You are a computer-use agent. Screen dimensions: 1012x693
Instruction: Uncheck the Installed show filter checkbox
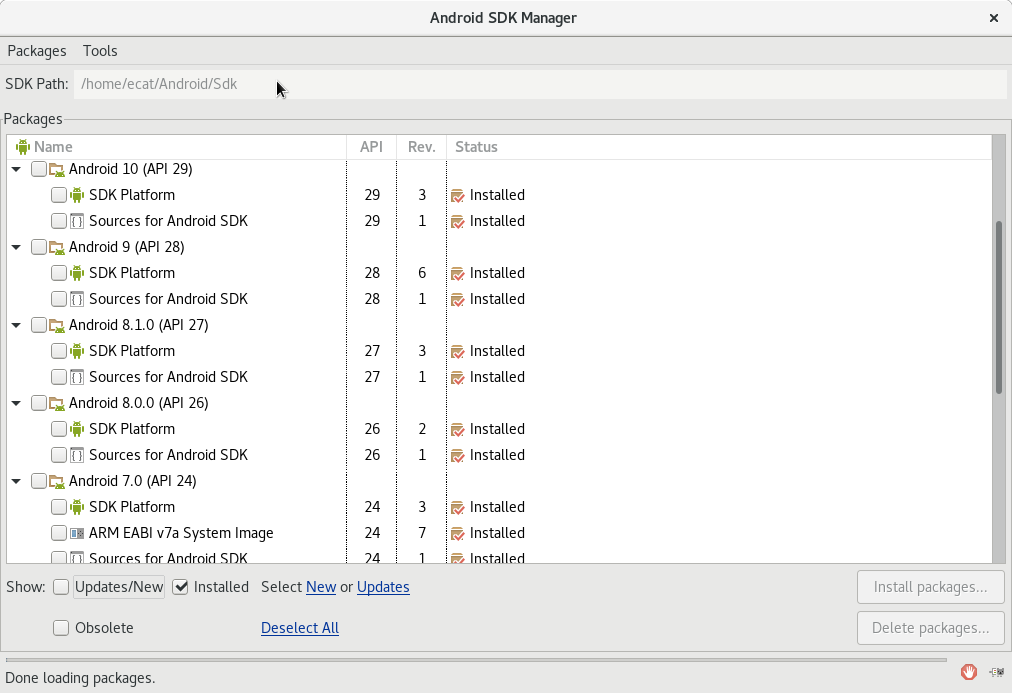coord(180,587)
